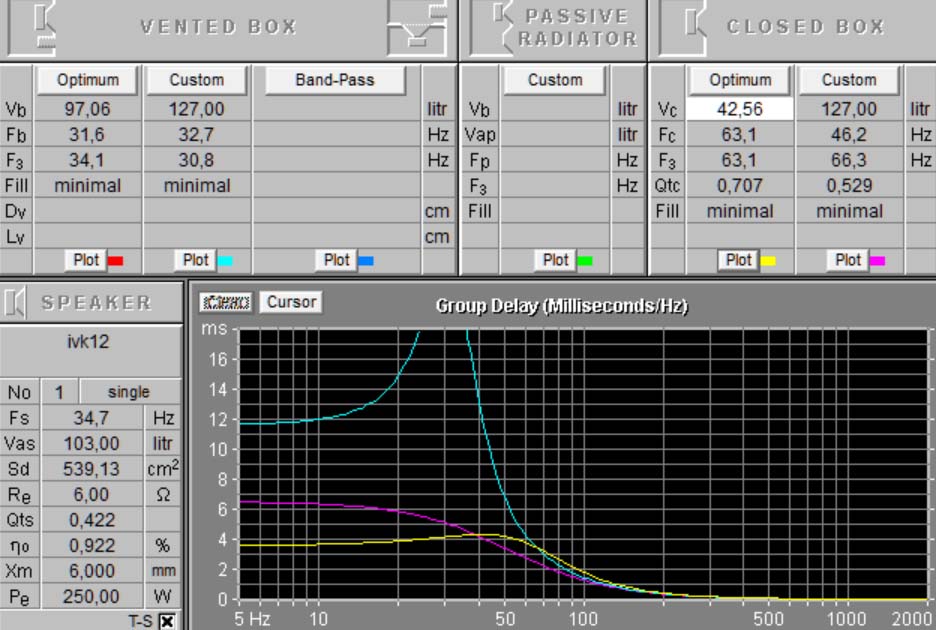Click the green Passive Radiator color swatch

585,261
